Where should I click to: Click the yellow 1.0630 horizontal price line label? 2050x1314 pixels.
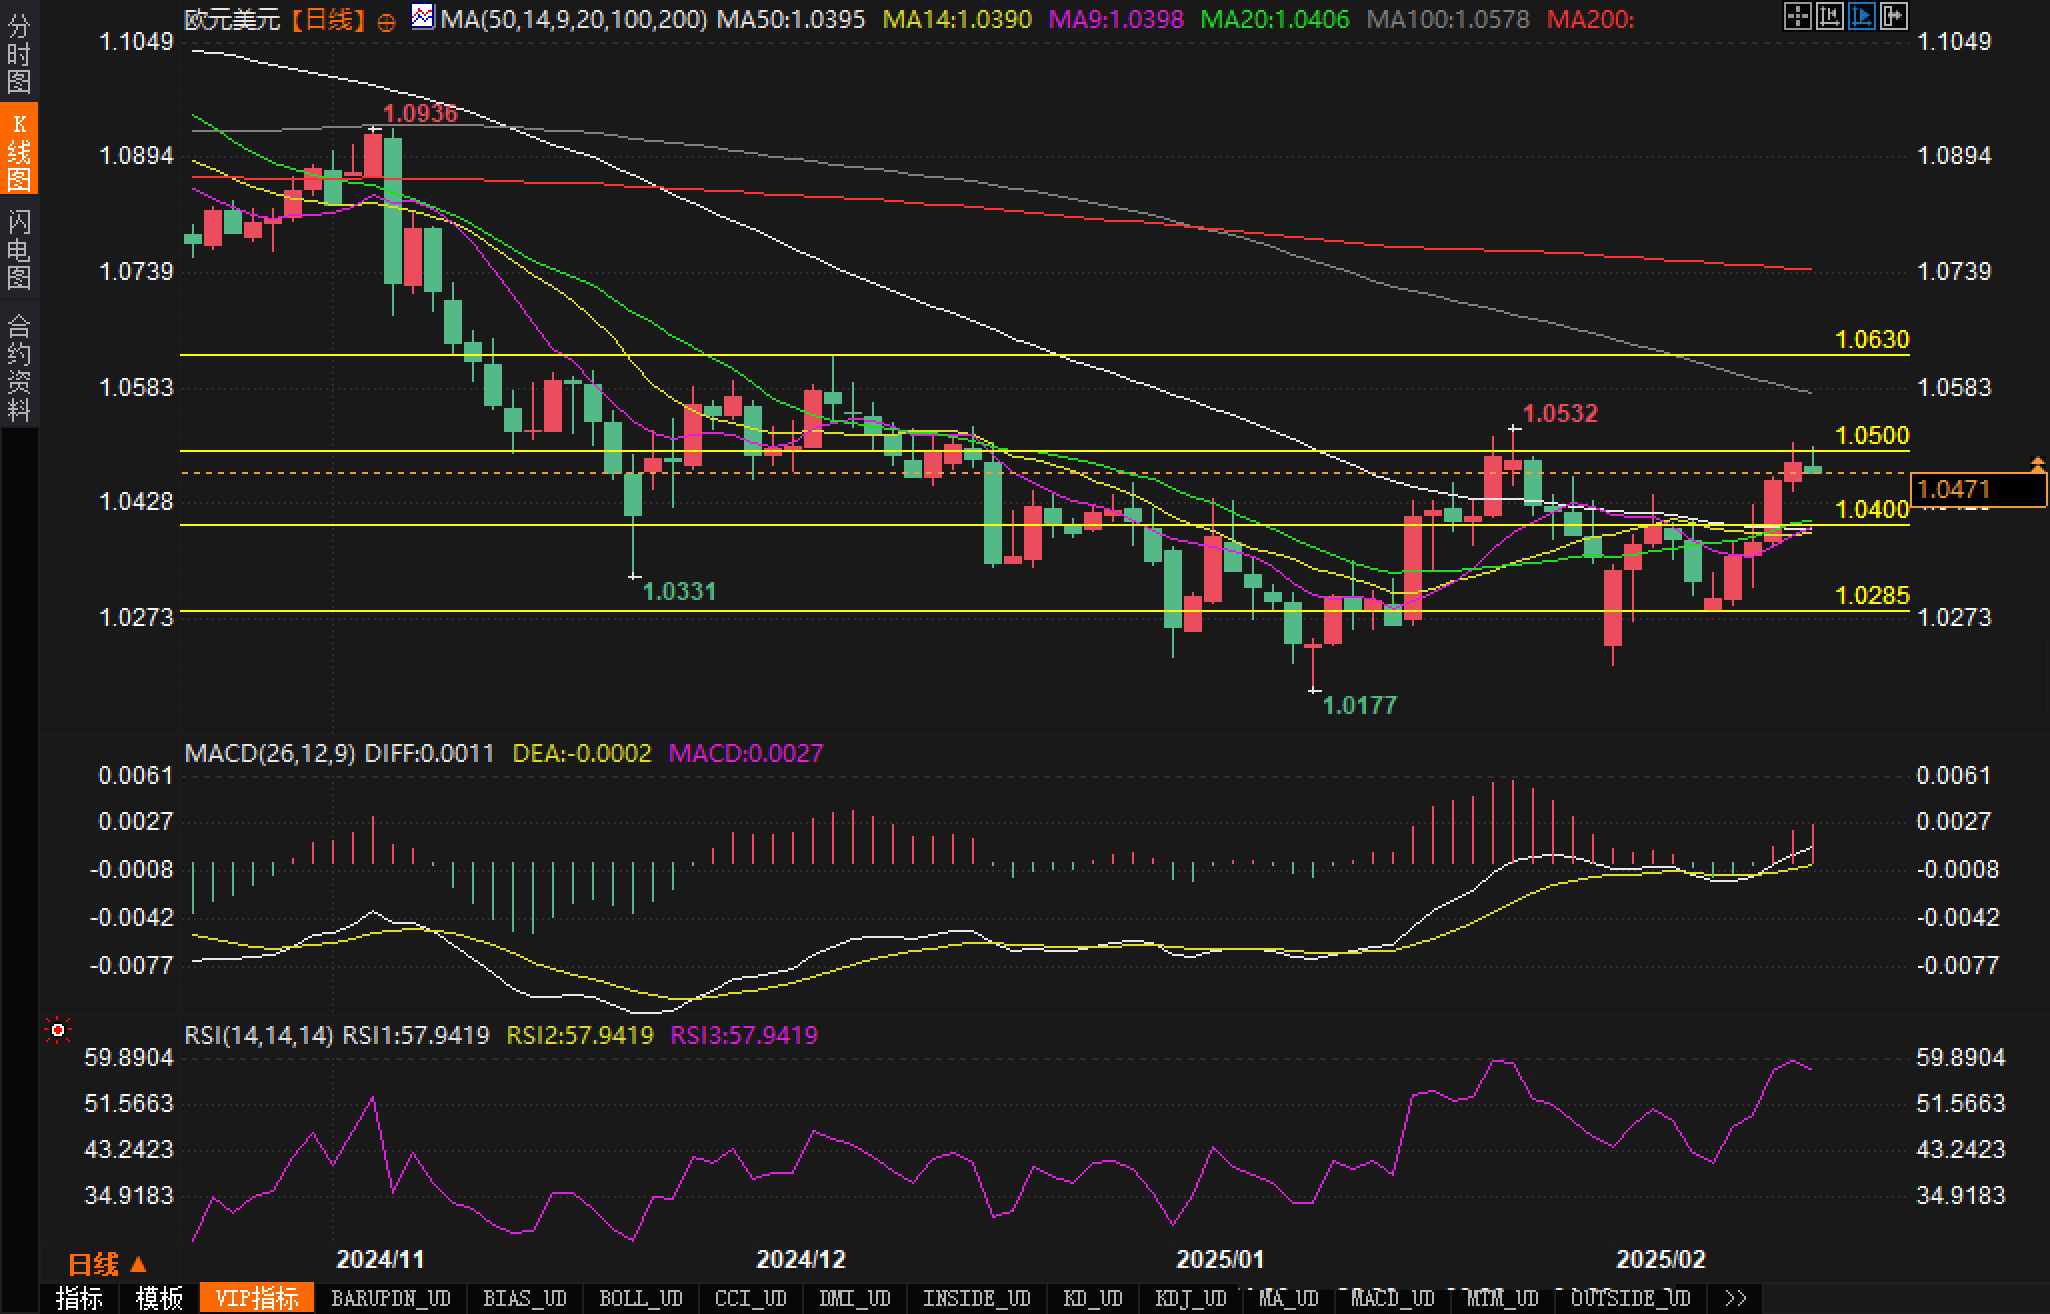pyautogui.click(x=1872, y=340)
